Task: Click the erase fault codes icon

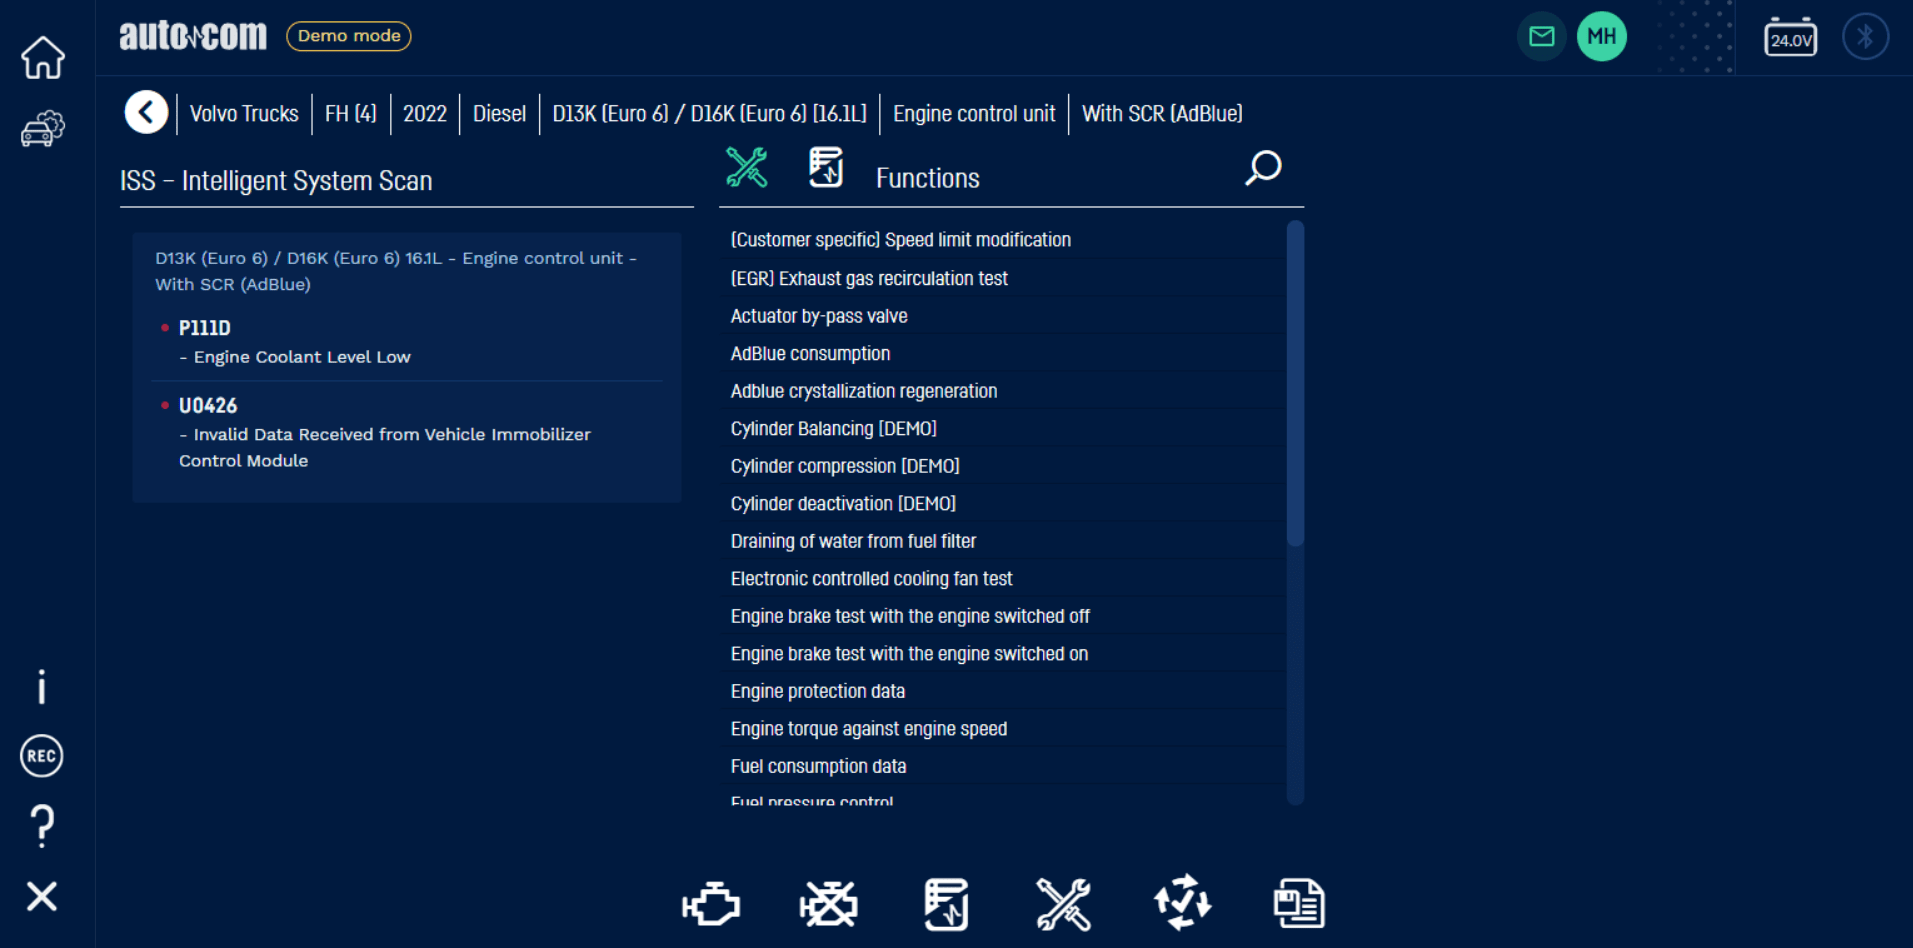Action: [x=828, y=904]
